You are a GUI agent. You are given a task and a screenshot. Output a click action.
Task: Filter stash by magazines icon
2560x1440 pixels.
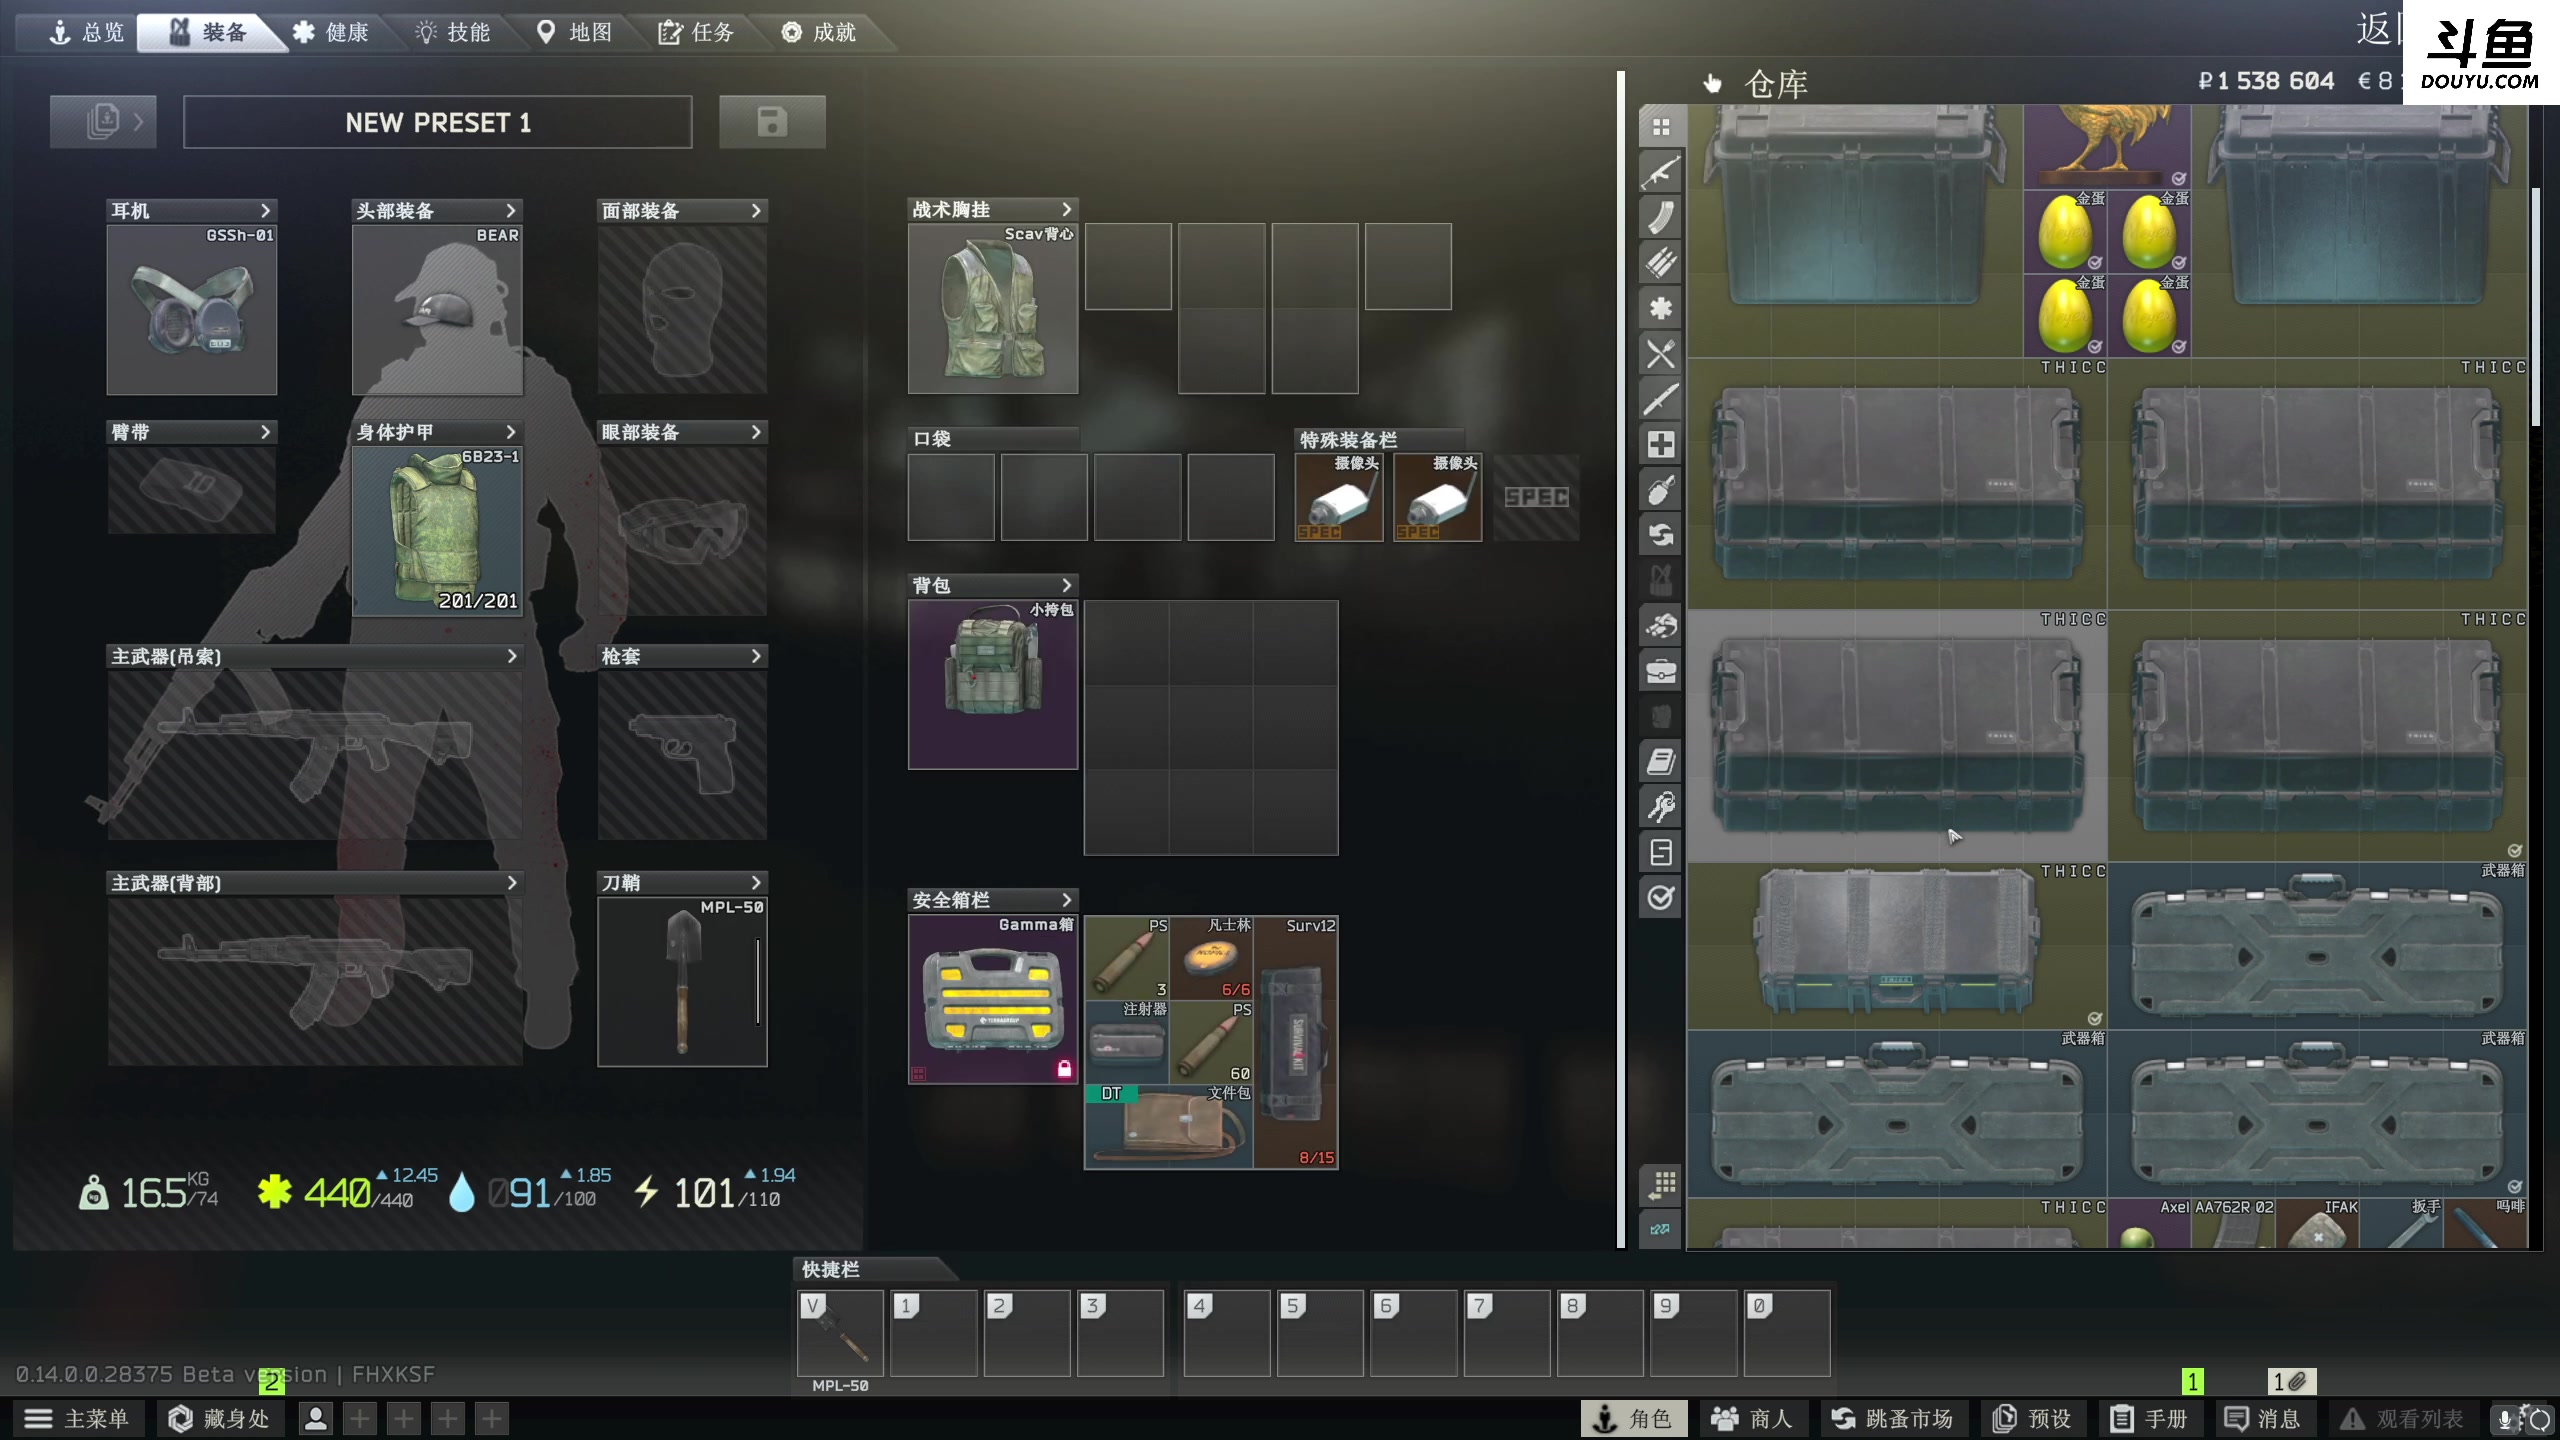coord(1661,217)
